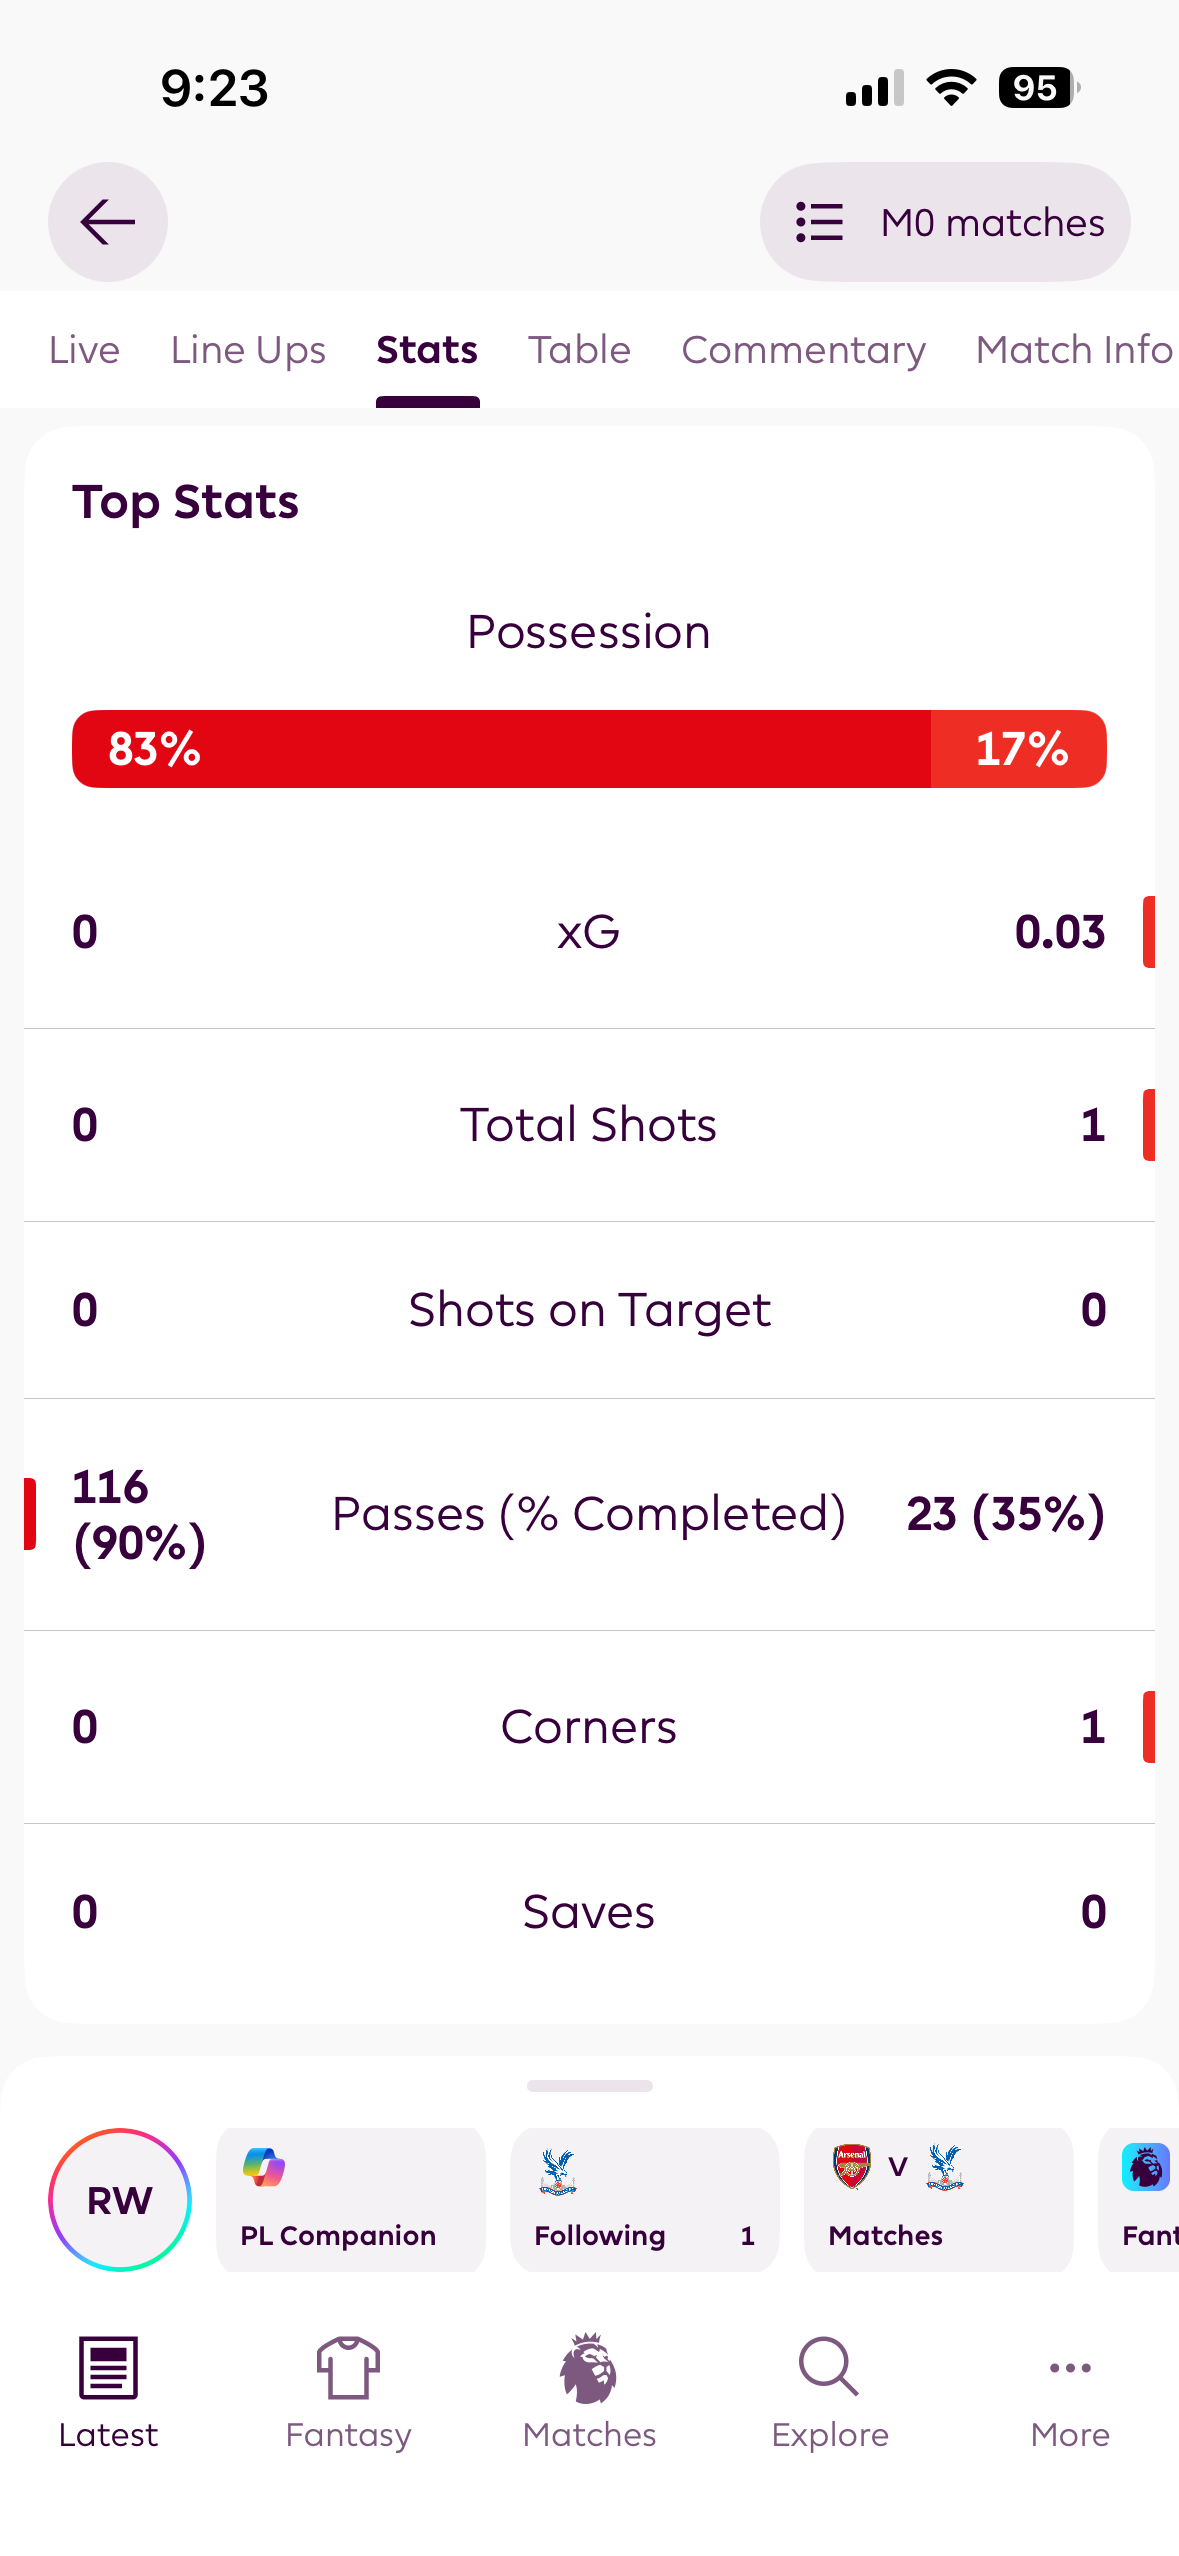This screenshot has height=2556, width=1179.
Task: Tap the partially visible Fantasy card
Action: 1142,2199
